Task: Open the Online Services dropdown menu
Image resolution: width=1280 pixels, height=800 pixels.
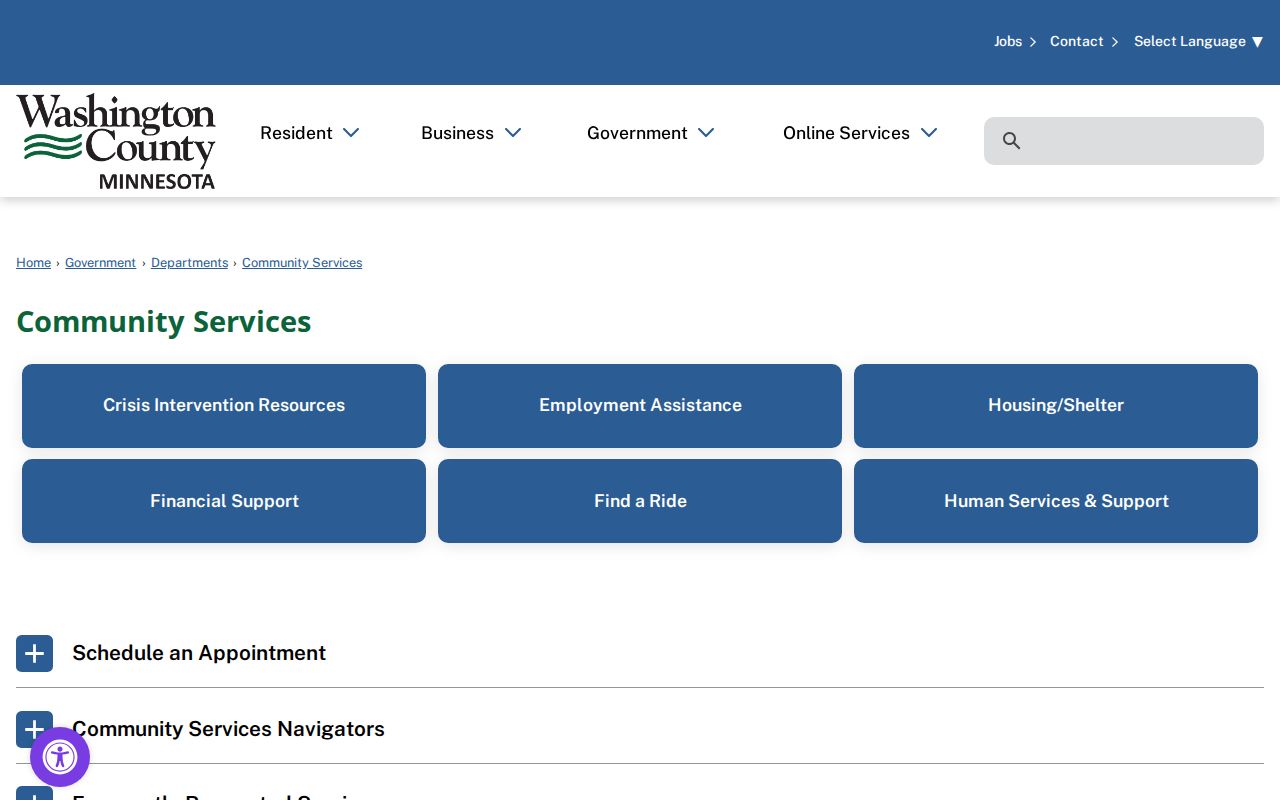Action: [x=860, y=133]
